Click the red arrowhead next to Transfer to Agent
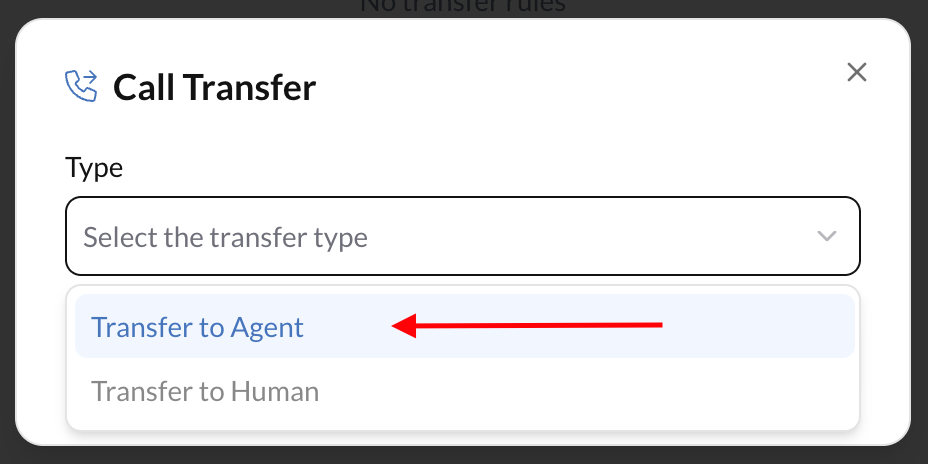Image resolution: width=928 pixels, height=464 pixels. tap(402, 326)
